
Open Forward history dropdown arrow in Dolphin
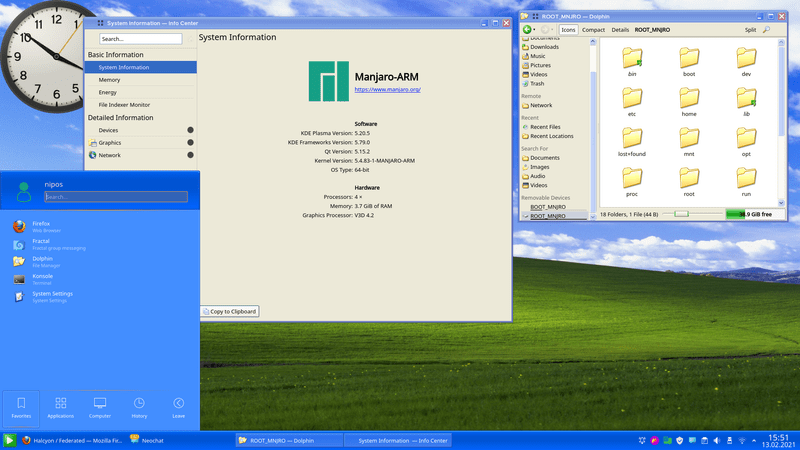coord(552,30)
